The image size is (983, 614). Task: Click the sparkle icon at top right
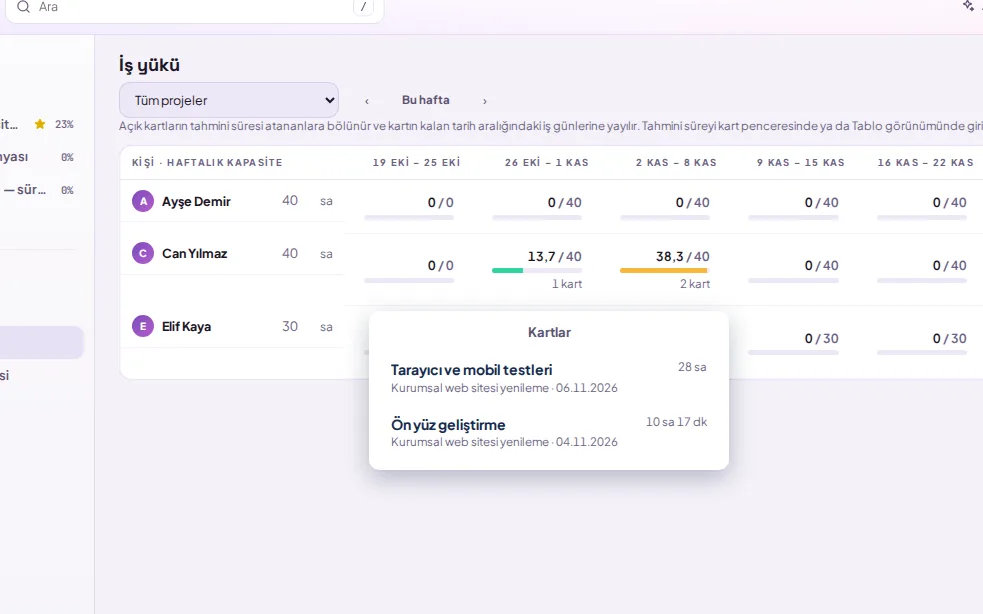pyautogui.click(x=969, y=6)
